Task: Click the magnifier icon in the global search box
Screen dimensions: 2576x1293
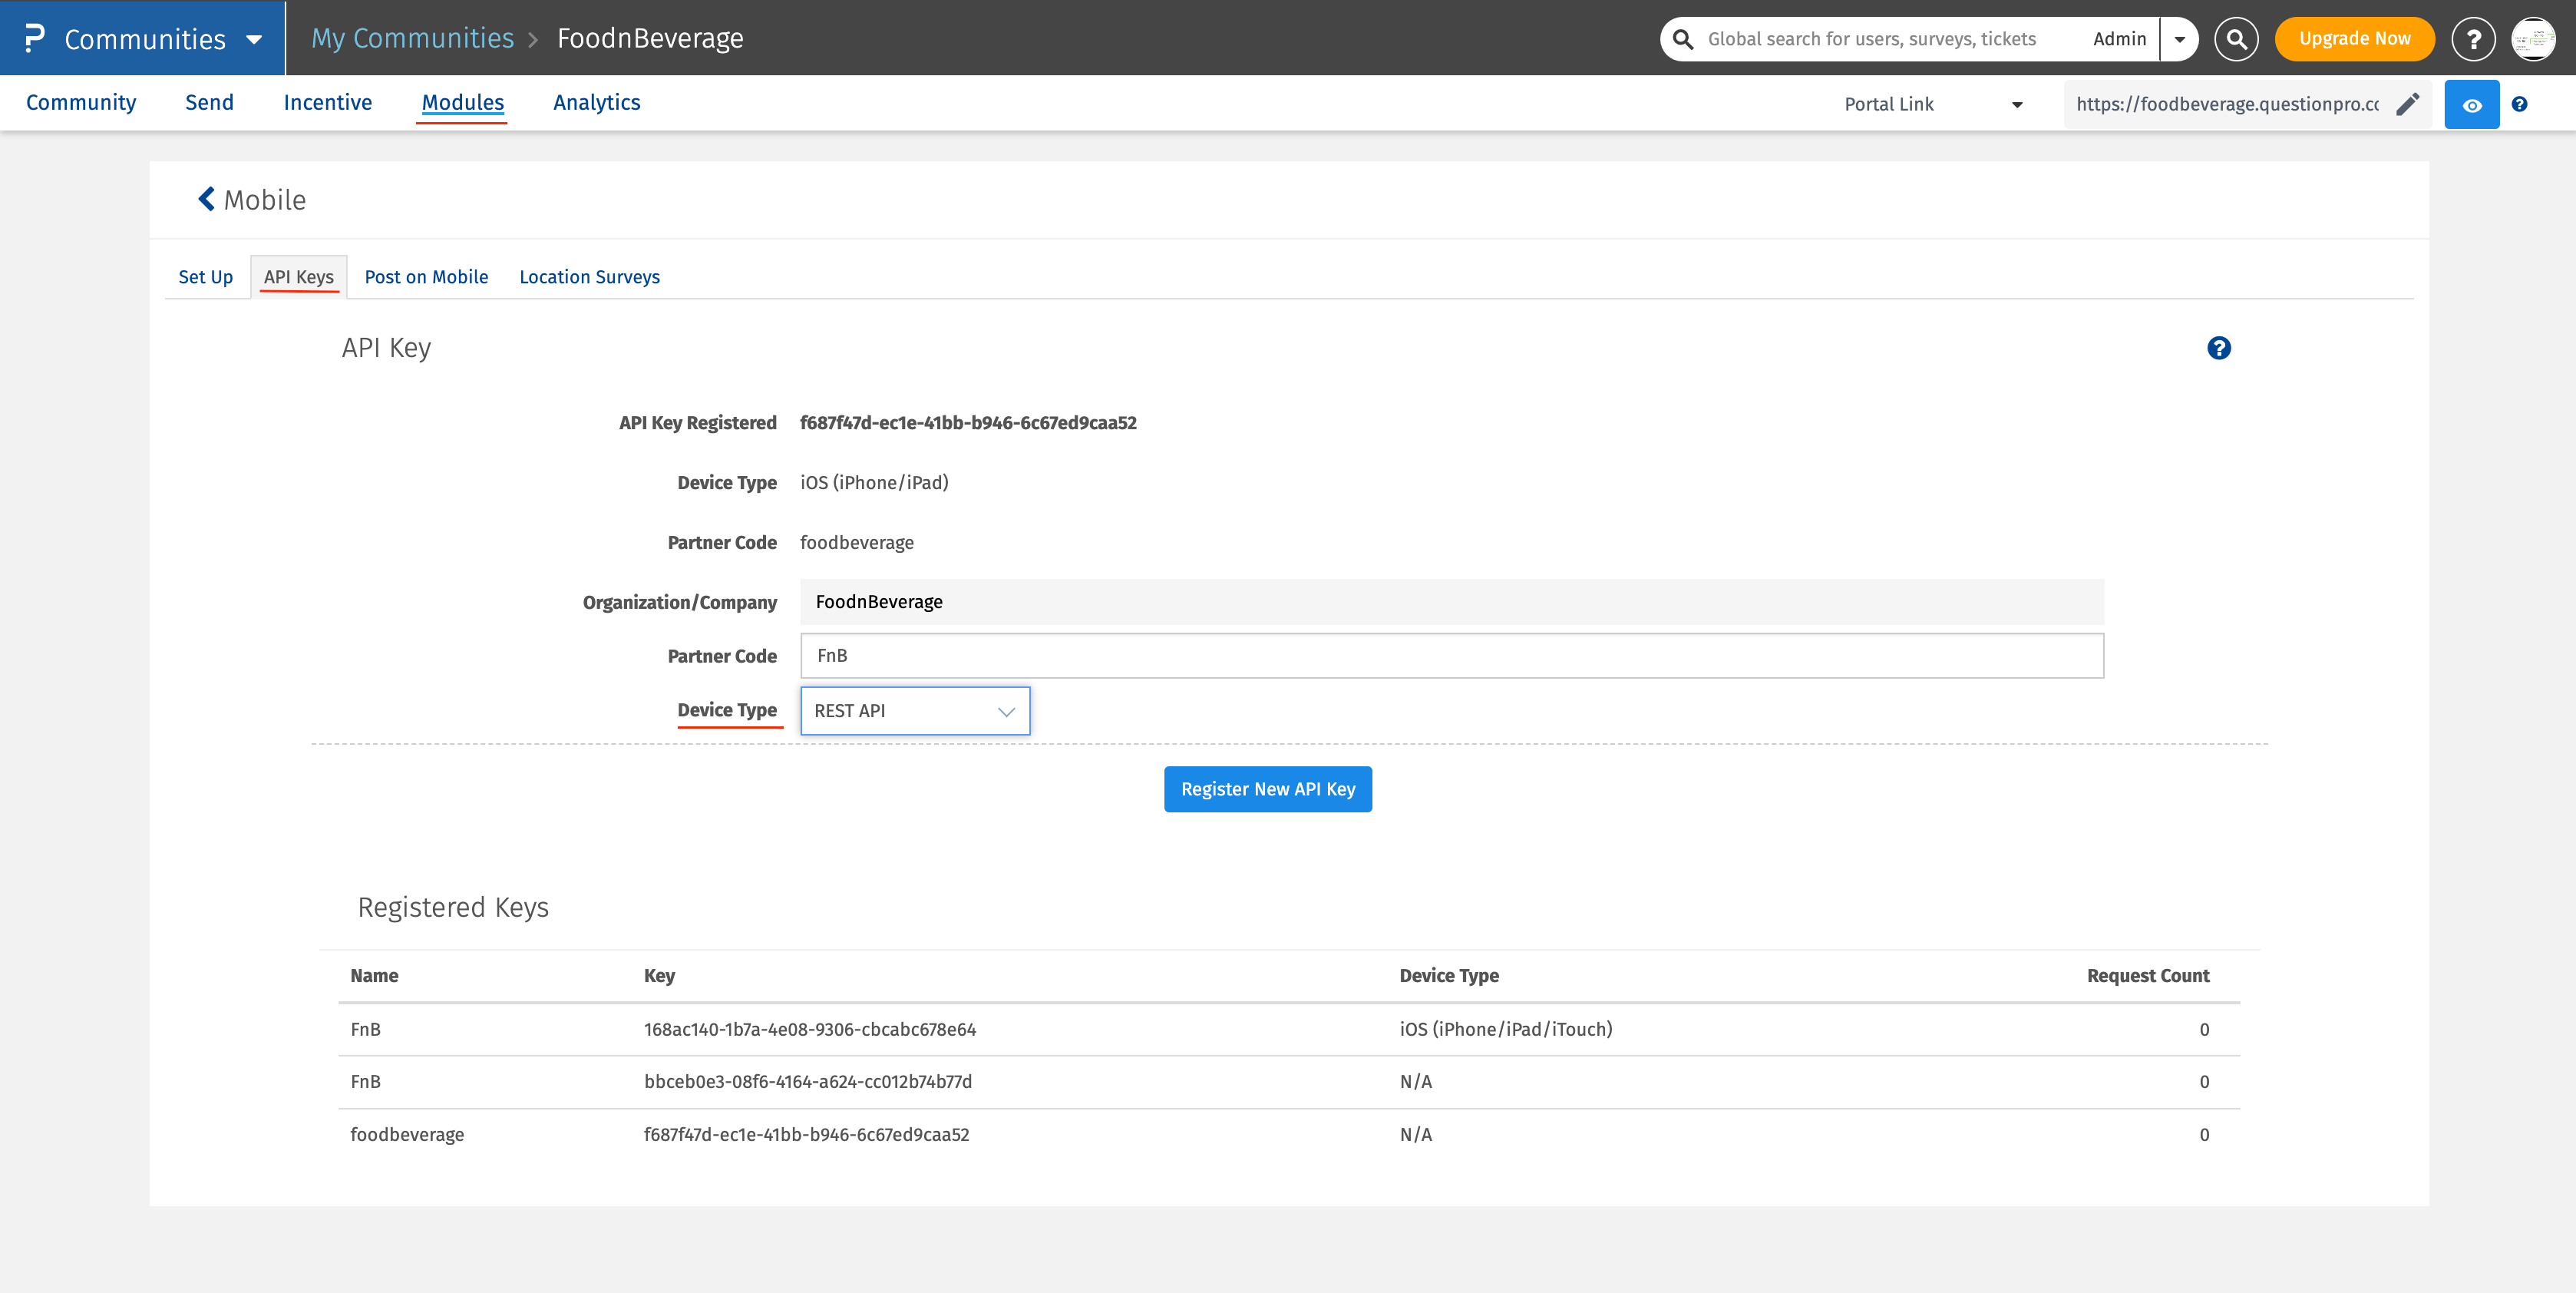Action: (x=1684, y=39)
